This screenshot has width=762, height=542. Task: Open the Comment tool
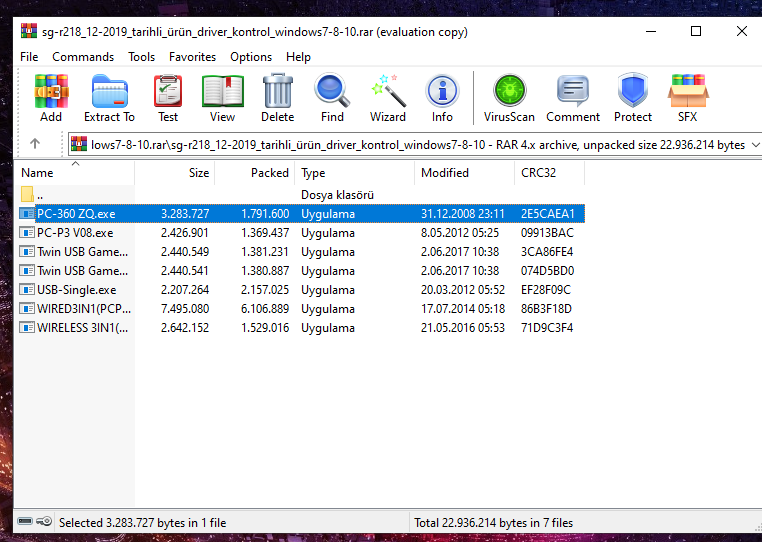[573, 91]
